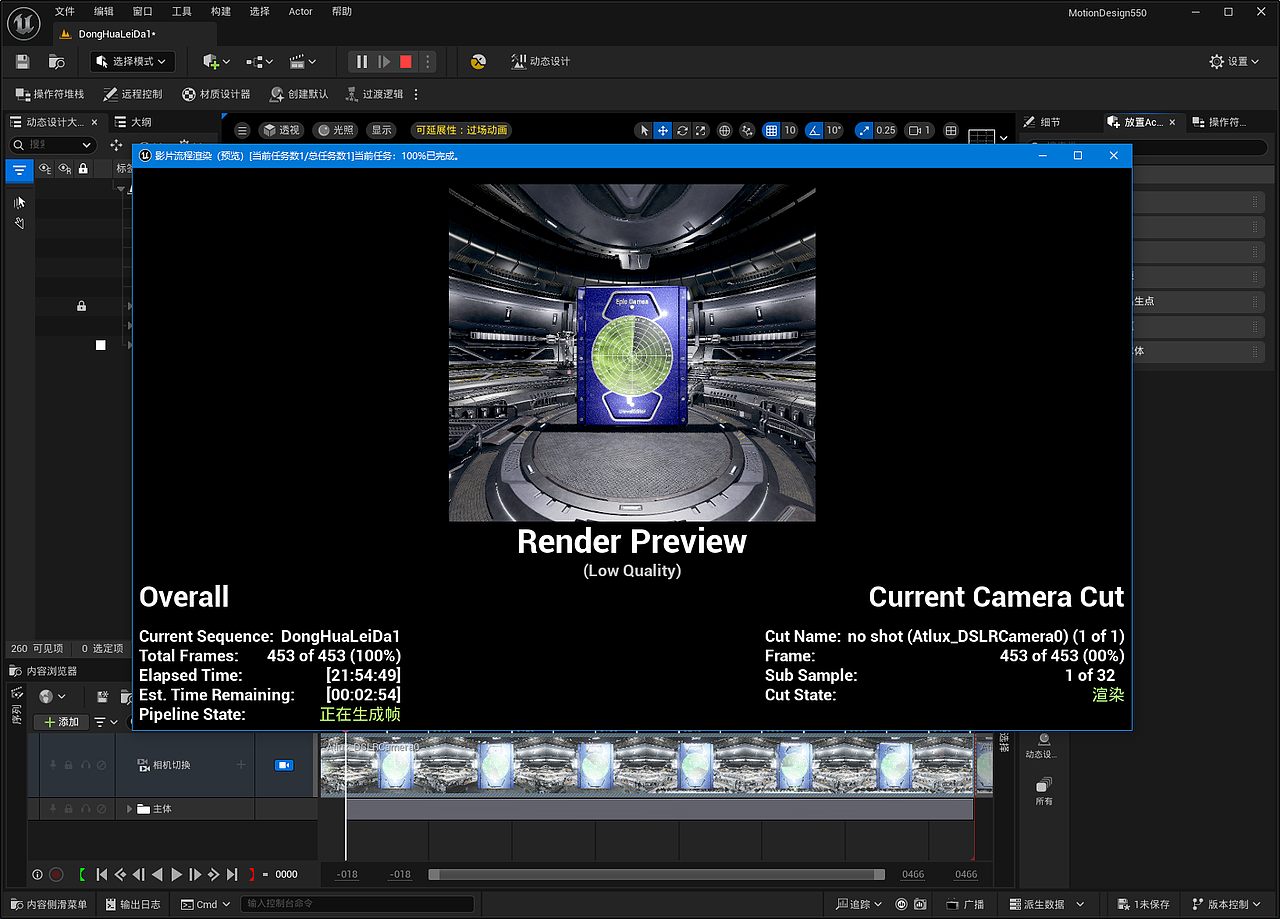
Task: Open the Operator Stack (操作符堆栈)
Action: (x=46, y=94)
